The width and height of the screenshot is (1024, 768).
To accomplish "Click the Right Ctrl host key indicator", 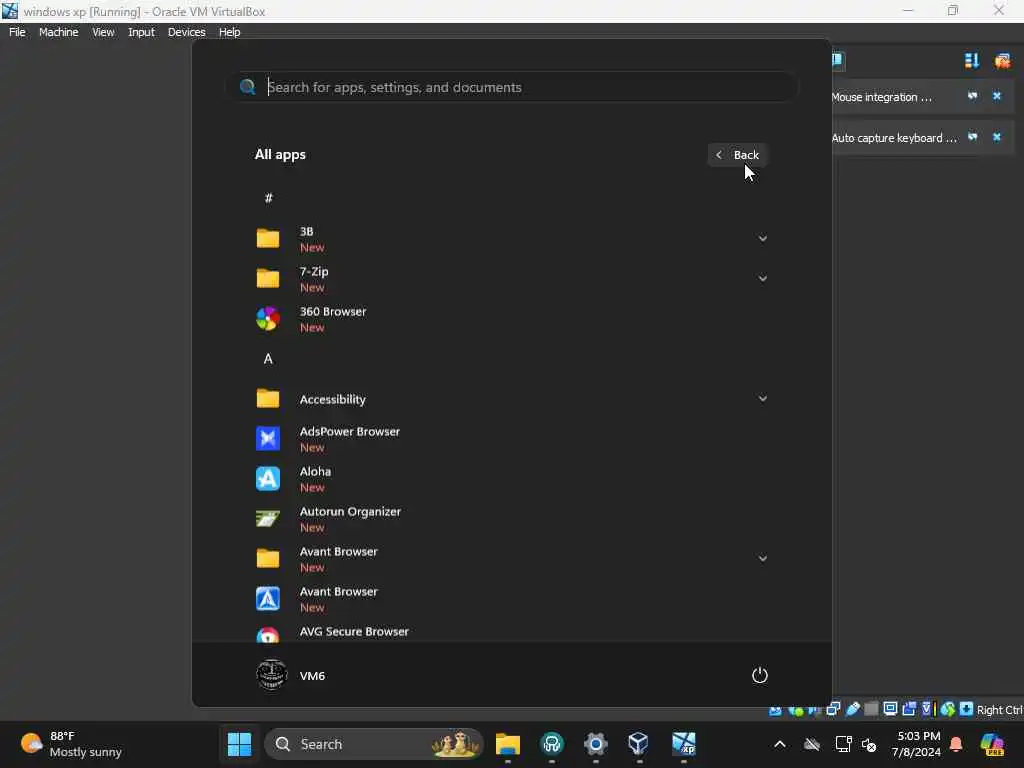I will [x=999, y=710].
